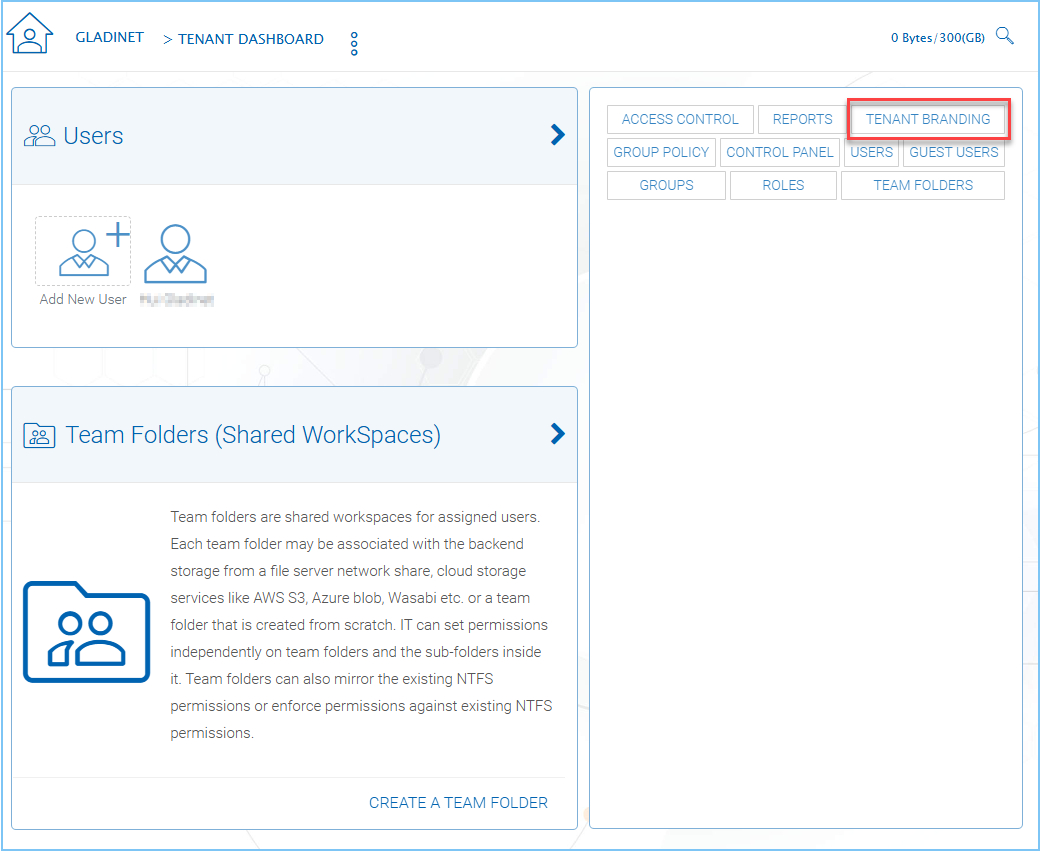Click the Add New User icon
Screen dimensions: 1040x851
click(x=83, y=251)
